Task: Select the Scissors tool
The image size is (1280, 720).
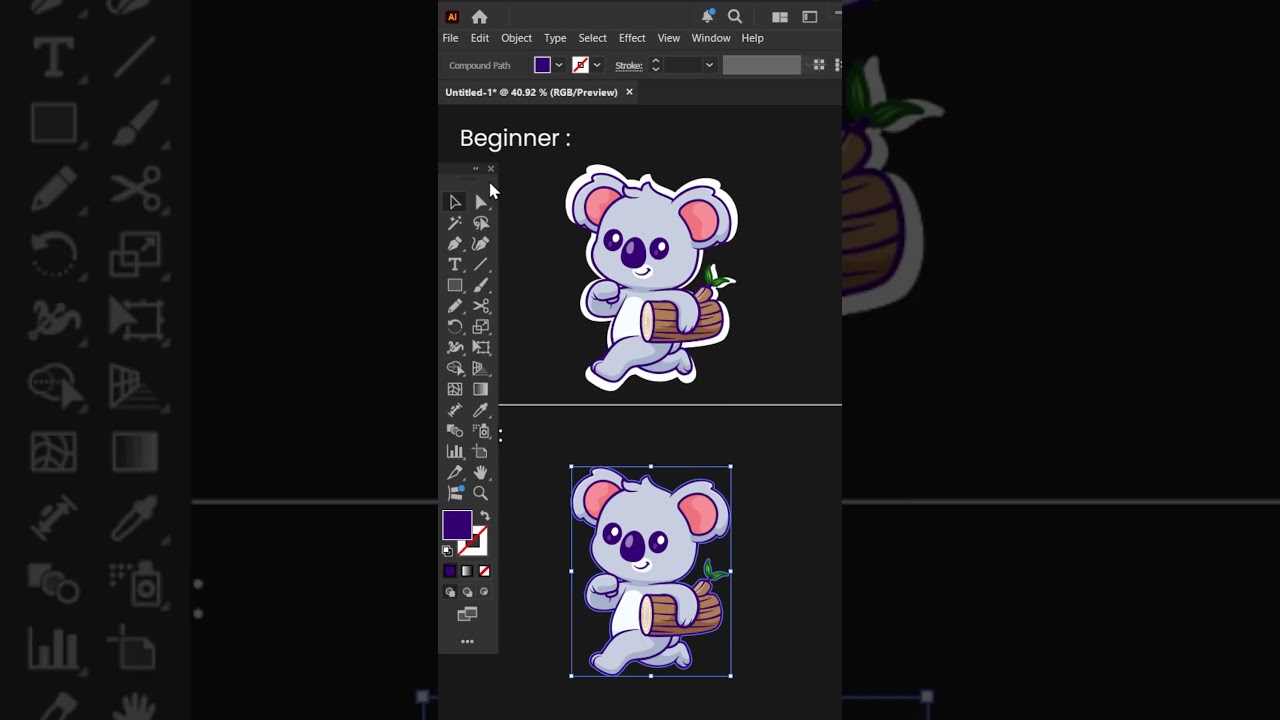Action: tap(481, 306)
